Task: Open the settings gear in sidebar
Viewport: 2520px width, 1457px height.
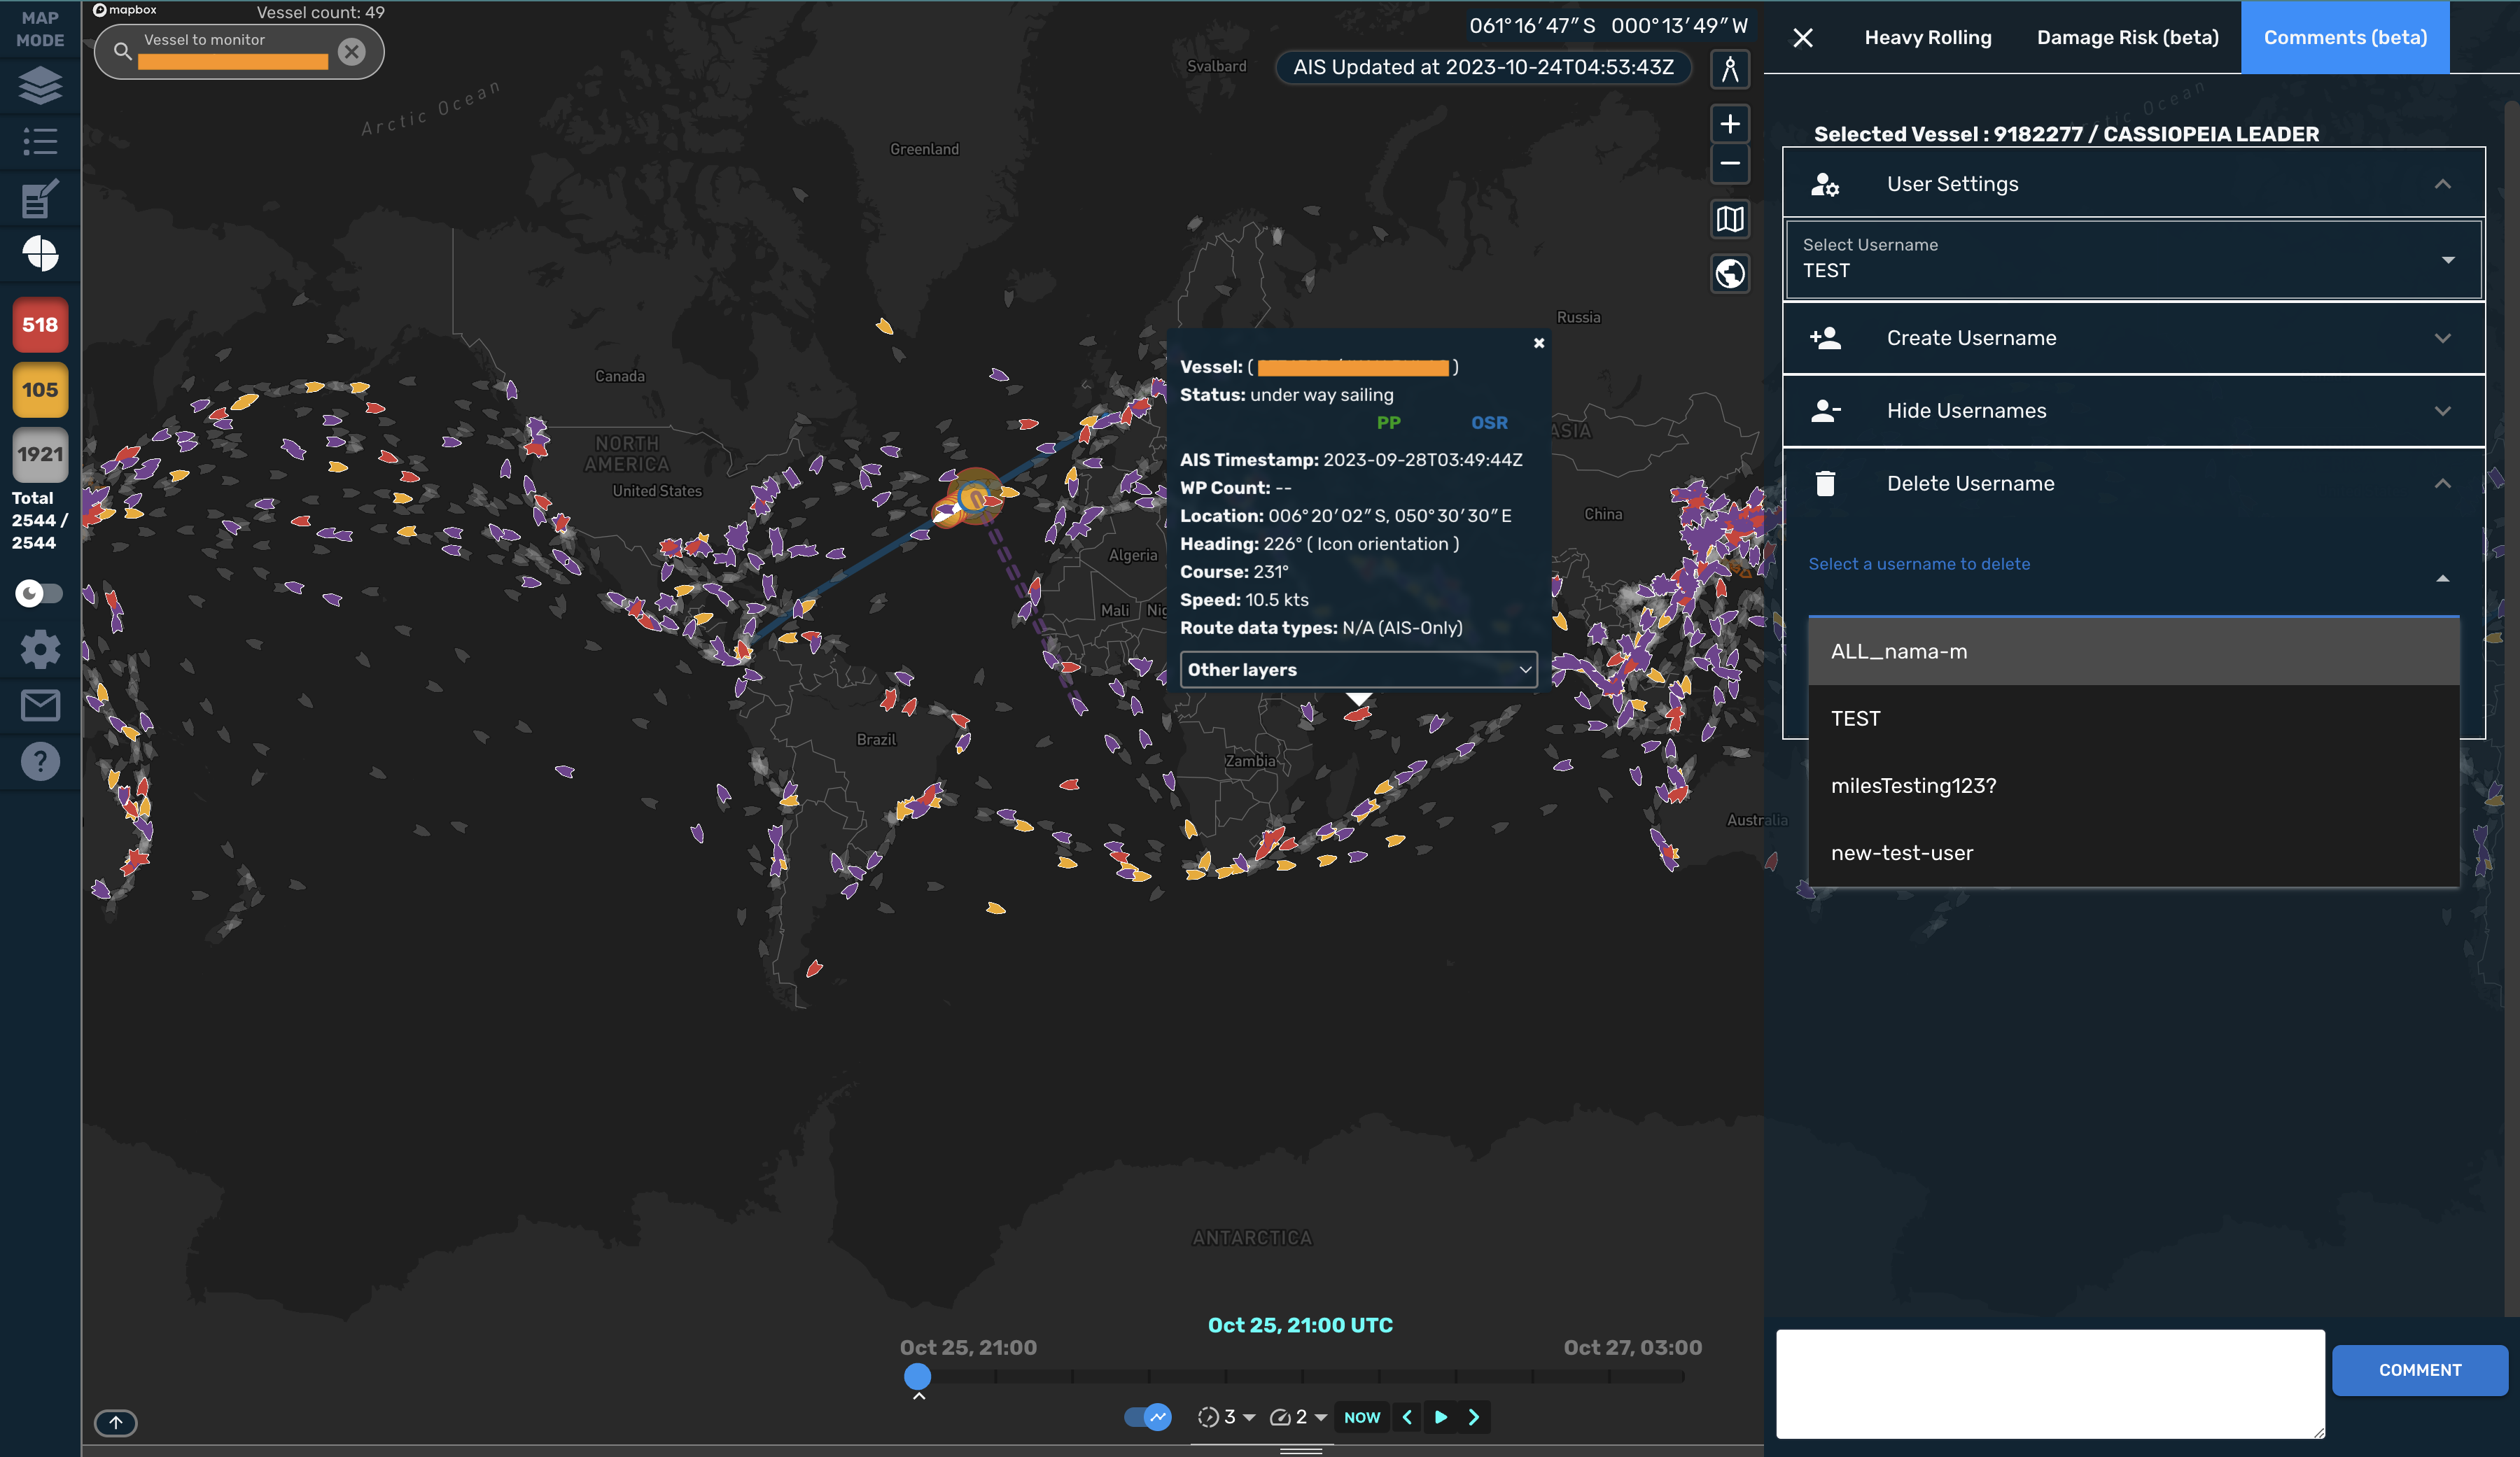Action: tap(40, 649)
